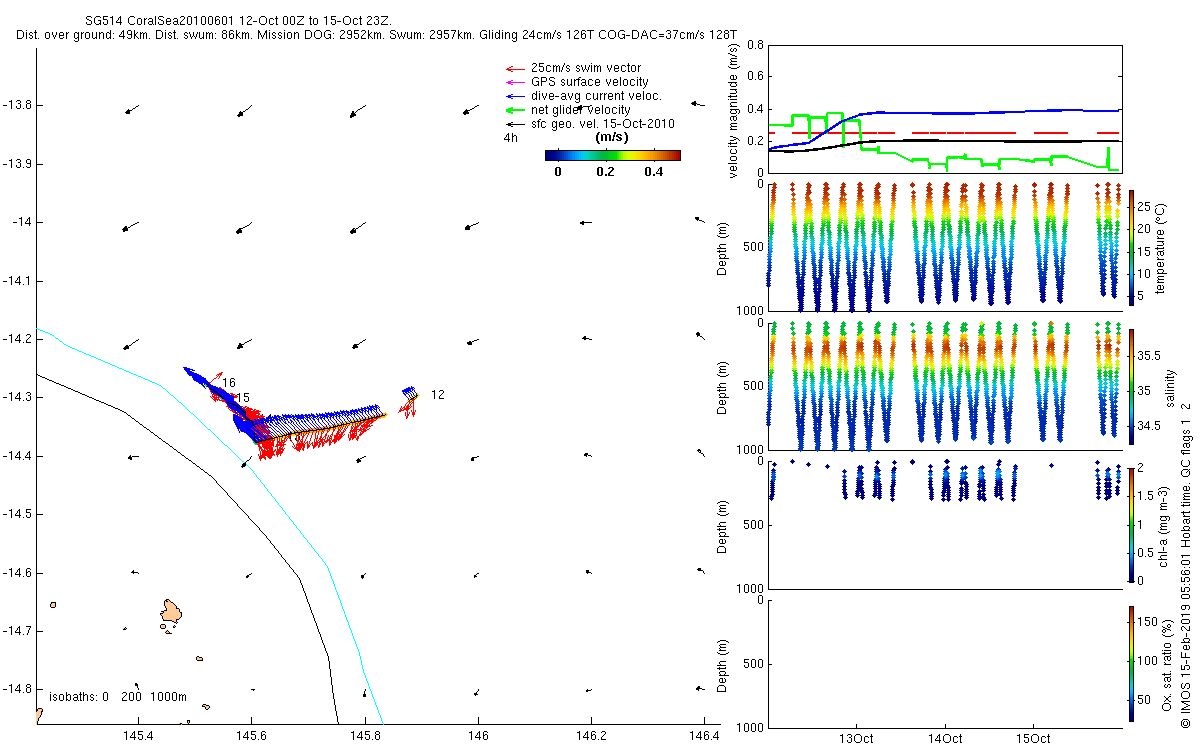Image resolution: width=1200 pixels, height=750 pixels.
Task: Click the largest orange island on the map
Action: click(172, 613)
